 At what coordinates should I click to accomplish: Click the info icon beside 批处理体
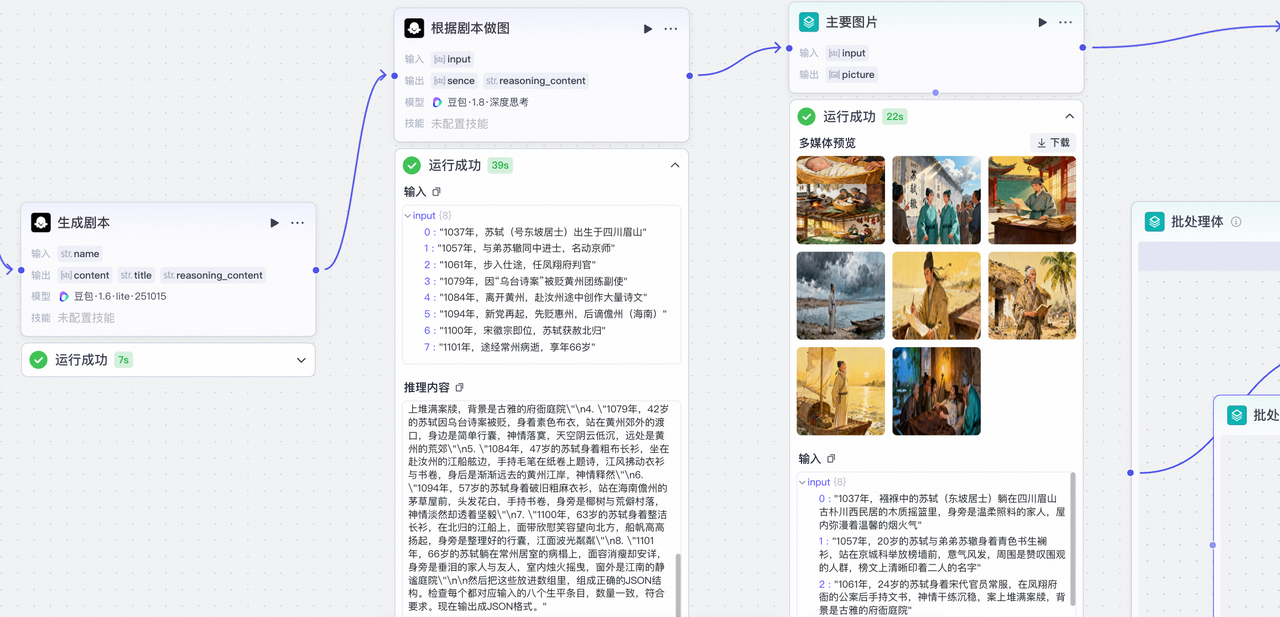1236,222
